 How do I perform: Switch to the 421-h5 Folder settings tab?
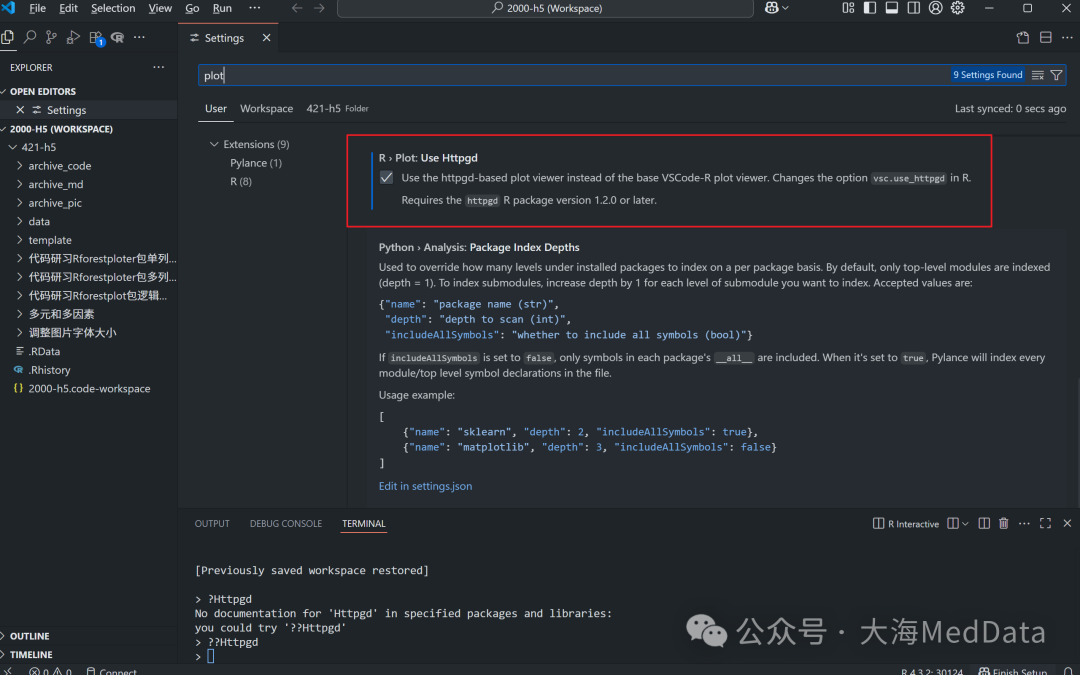point(337,108)
